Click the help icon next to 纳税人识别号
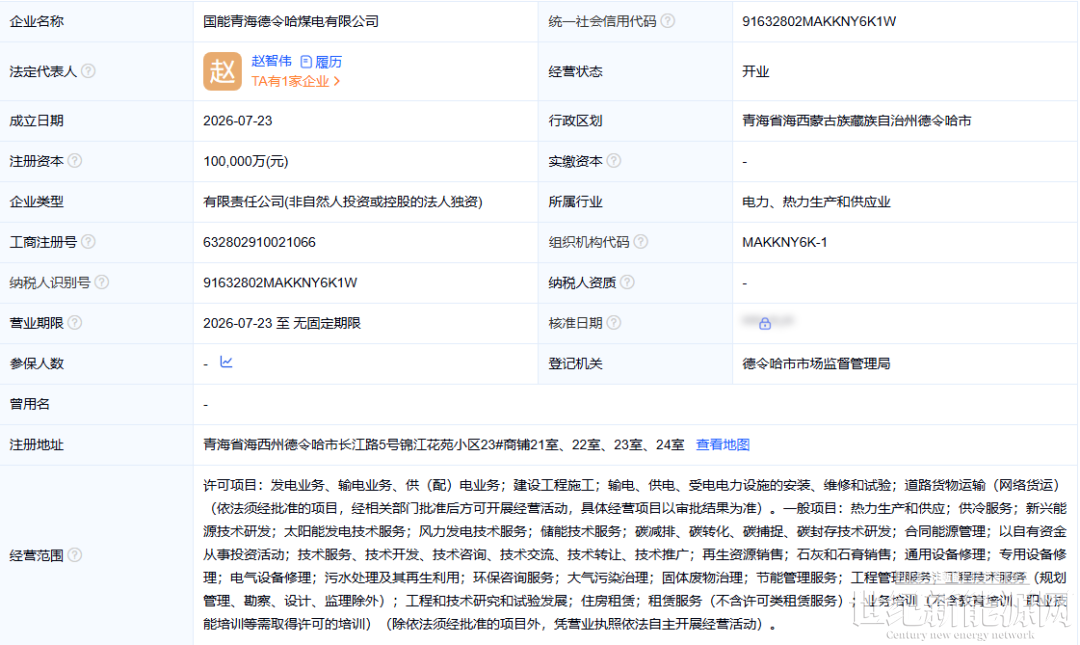 (101, 282)
